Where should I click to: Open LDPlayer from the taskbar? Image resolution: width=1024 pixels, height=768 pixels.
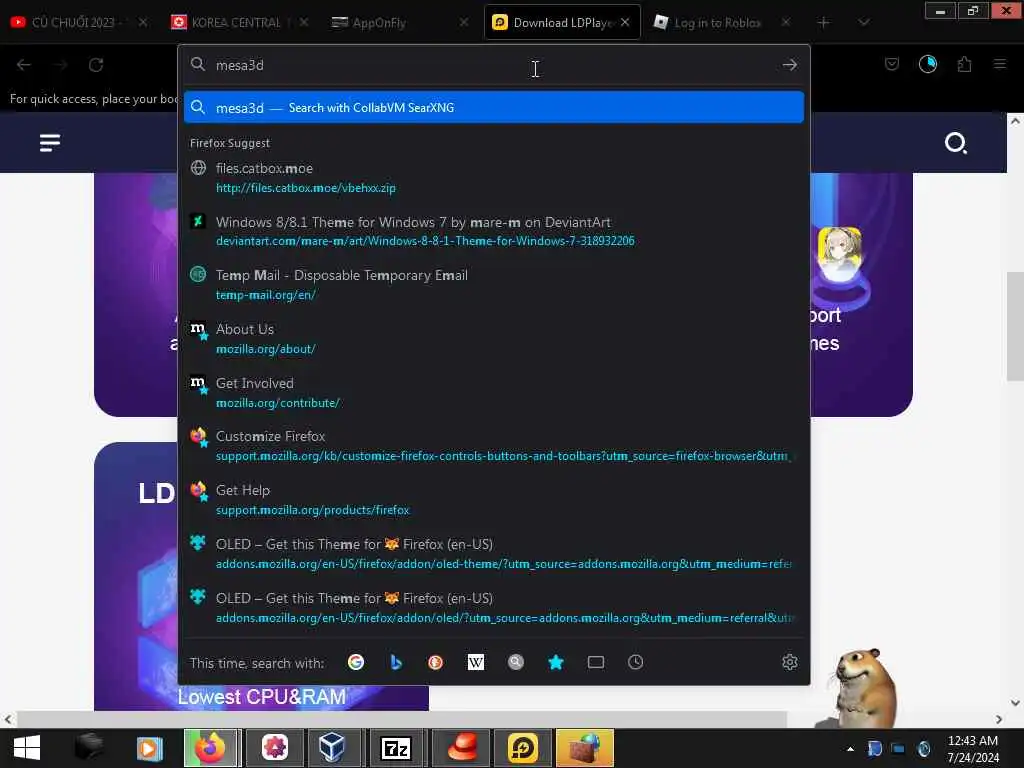point(523,748)
